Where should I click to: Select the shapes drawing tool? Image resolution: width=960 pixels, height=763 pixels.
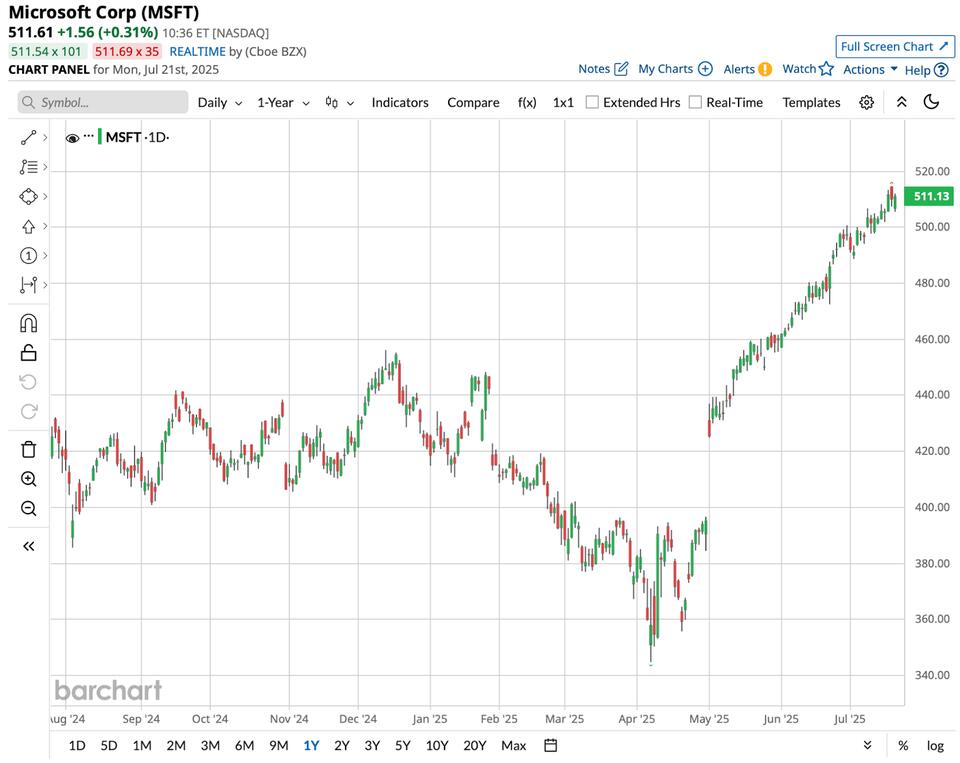point(28,197)
